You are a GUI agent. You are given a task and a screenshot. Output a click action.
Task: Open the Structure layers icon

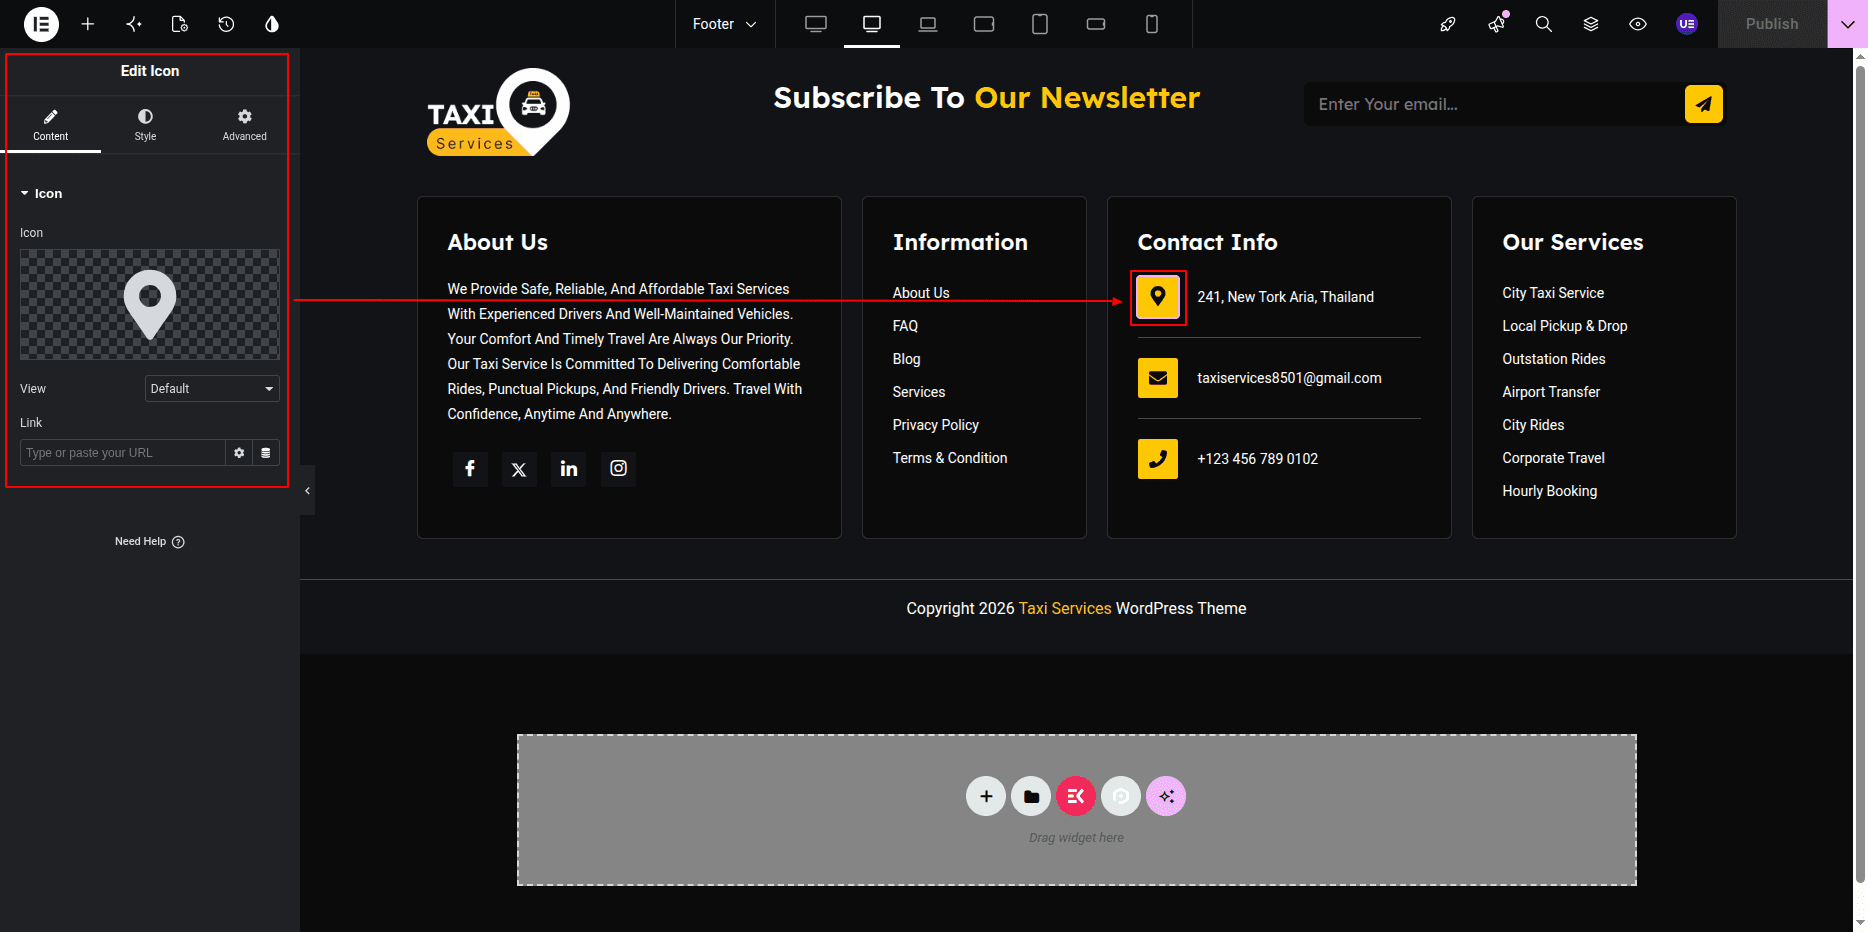point(1591,24)
